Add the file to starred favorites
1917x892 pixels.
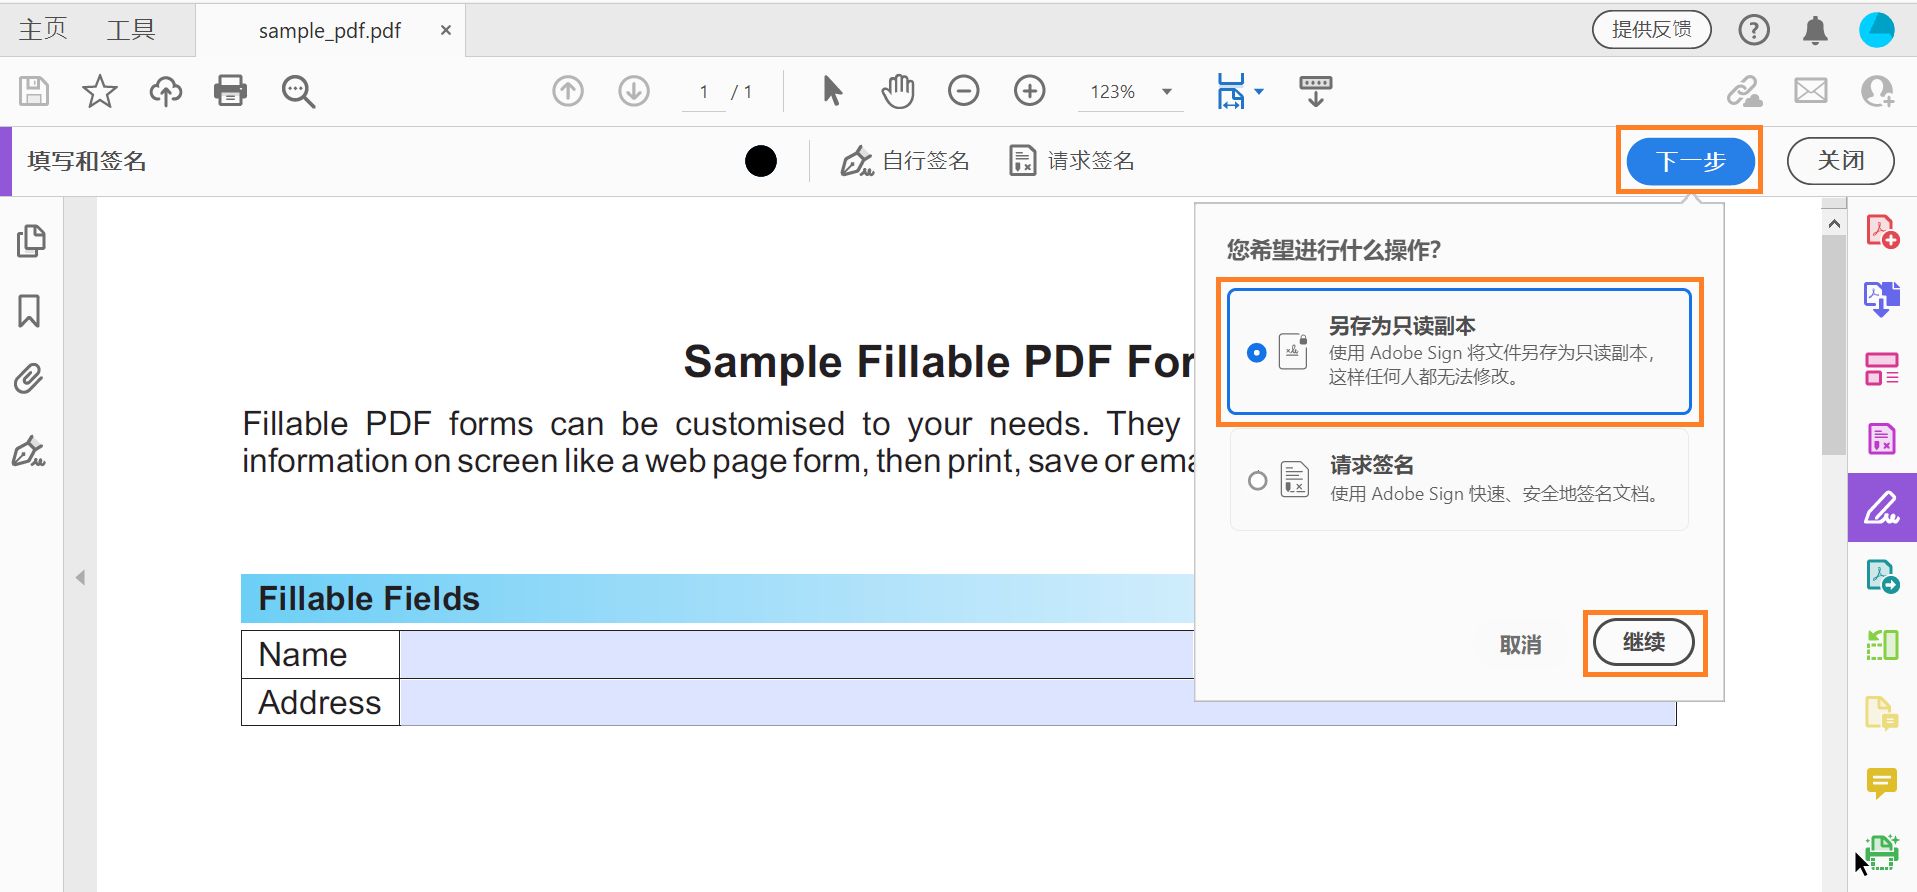click(99, 91)
